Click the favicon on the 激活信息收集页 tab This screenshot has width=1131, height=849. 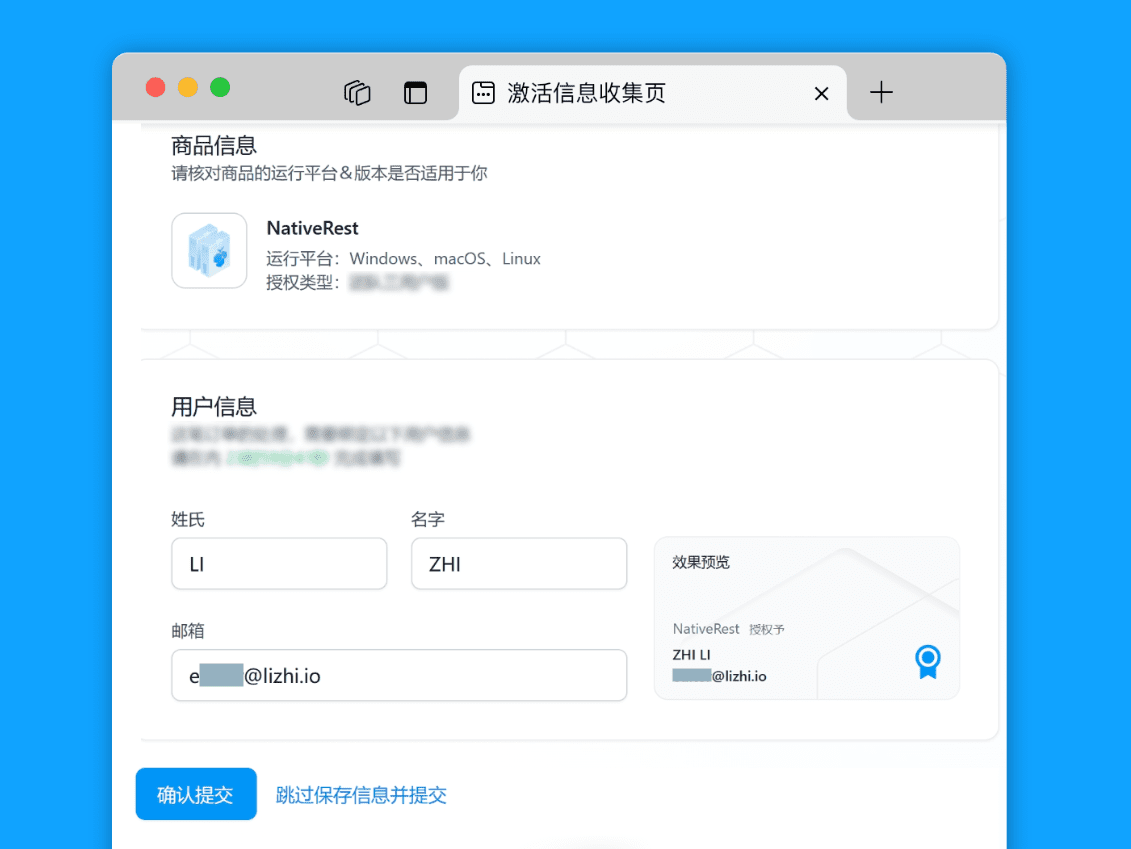click(483, 93)
